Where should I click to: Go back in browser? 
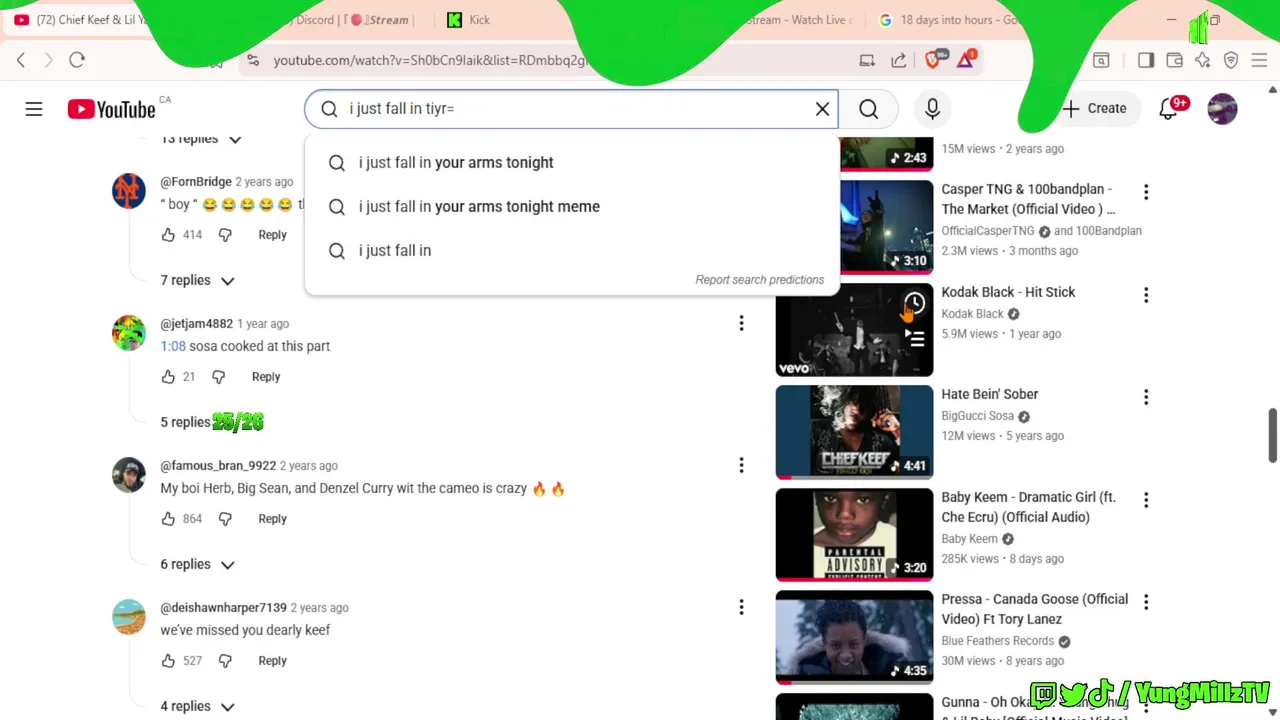click(21, 60)
